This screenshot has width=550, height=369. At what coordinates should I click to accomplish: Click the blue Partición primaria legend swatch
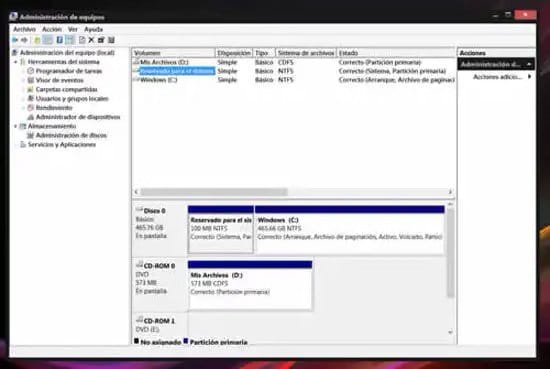[186, 341]
